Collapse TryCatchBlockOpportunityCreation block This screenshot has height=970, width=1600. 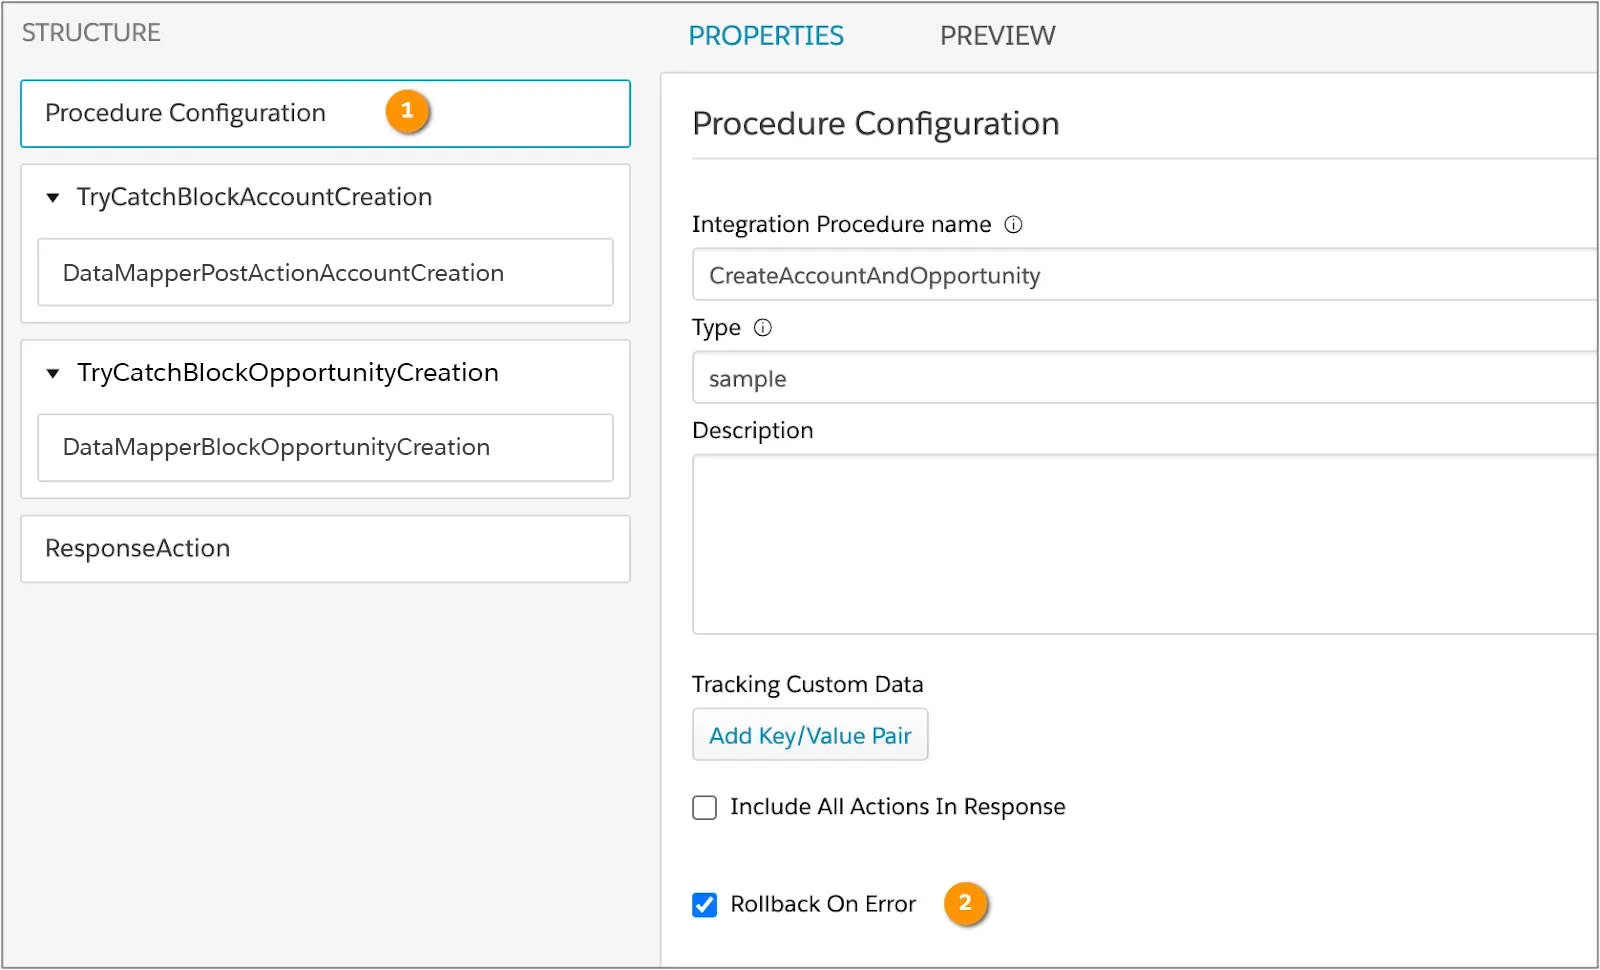pyautogui.click(x=53, y=373)
